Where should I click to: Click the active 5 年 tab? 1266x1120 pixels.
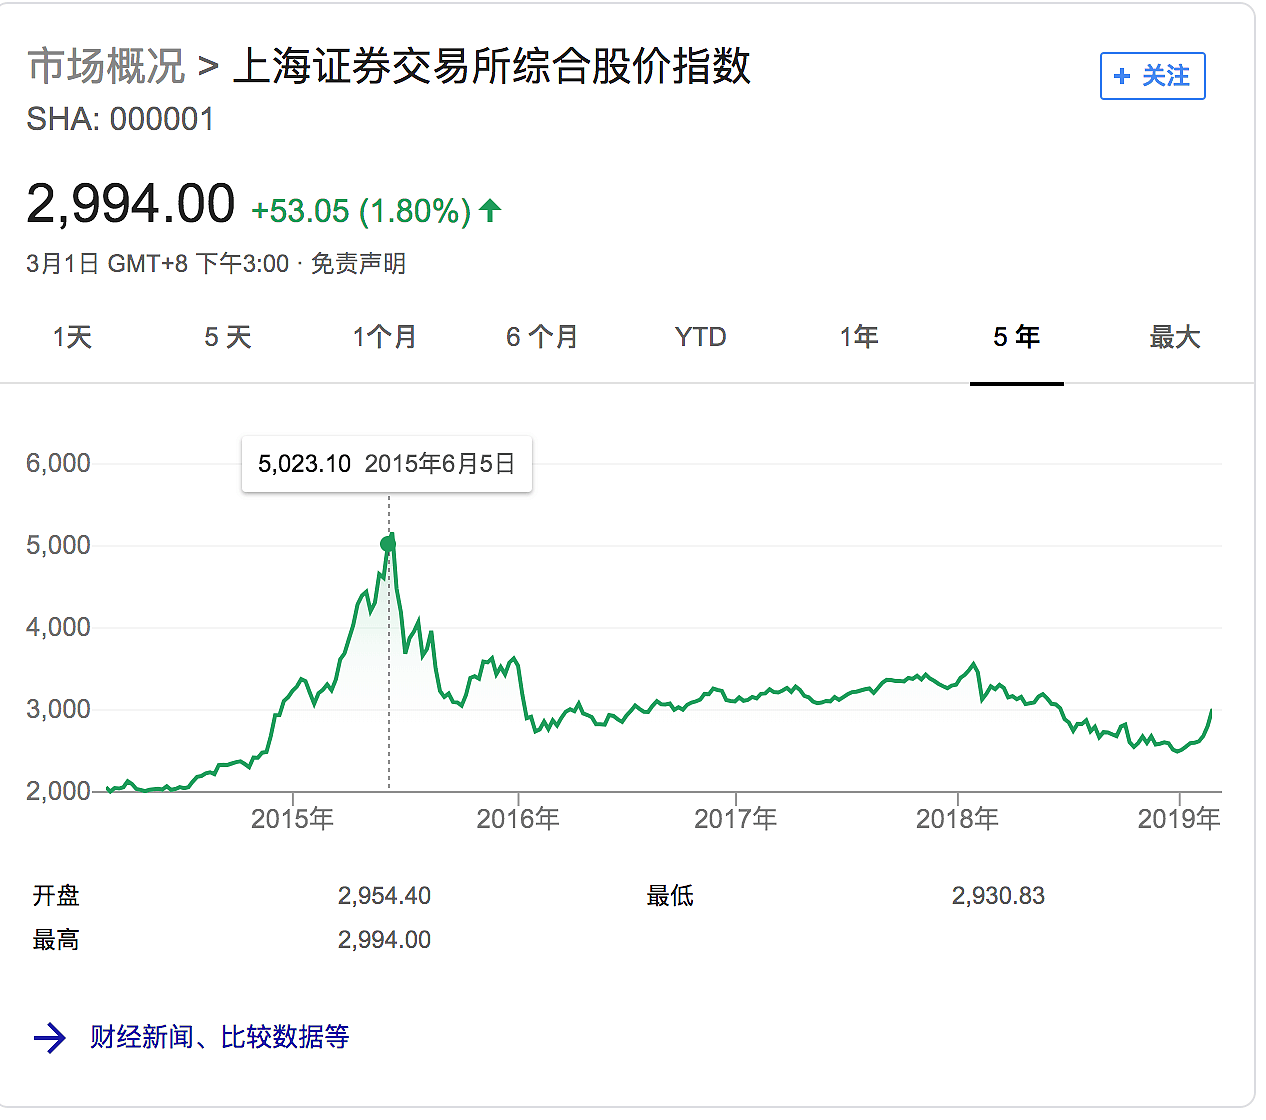pos(1016,337)
